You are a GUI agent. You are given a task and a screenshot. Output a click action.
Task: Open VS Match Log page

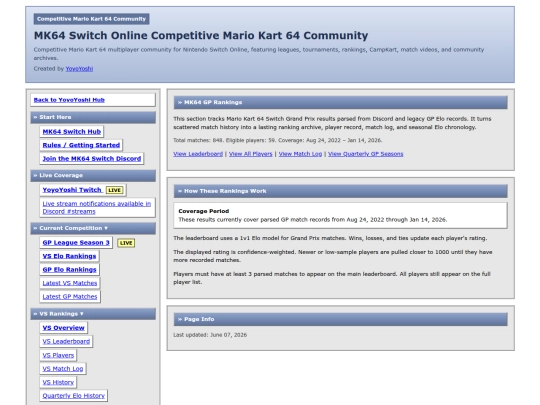(x=63, y=368)
